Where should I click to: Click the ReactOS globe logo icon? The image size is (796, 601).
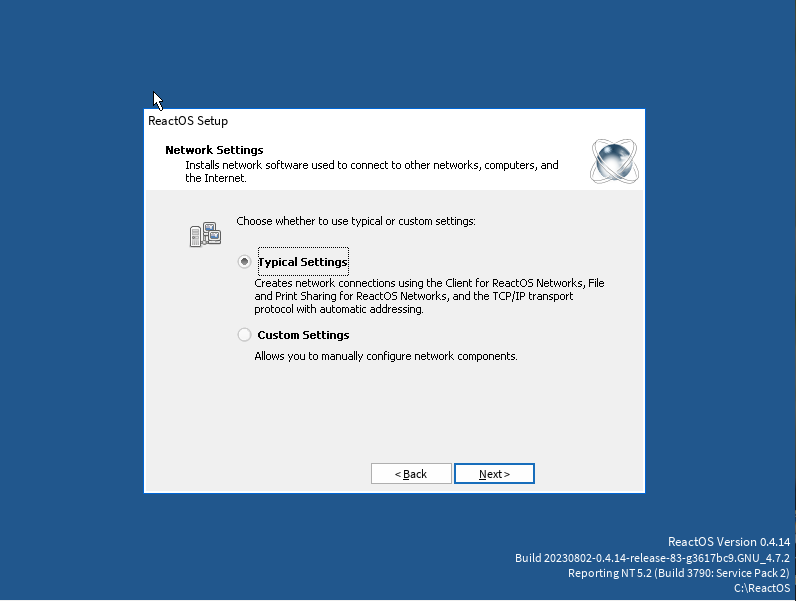[614, 161]
